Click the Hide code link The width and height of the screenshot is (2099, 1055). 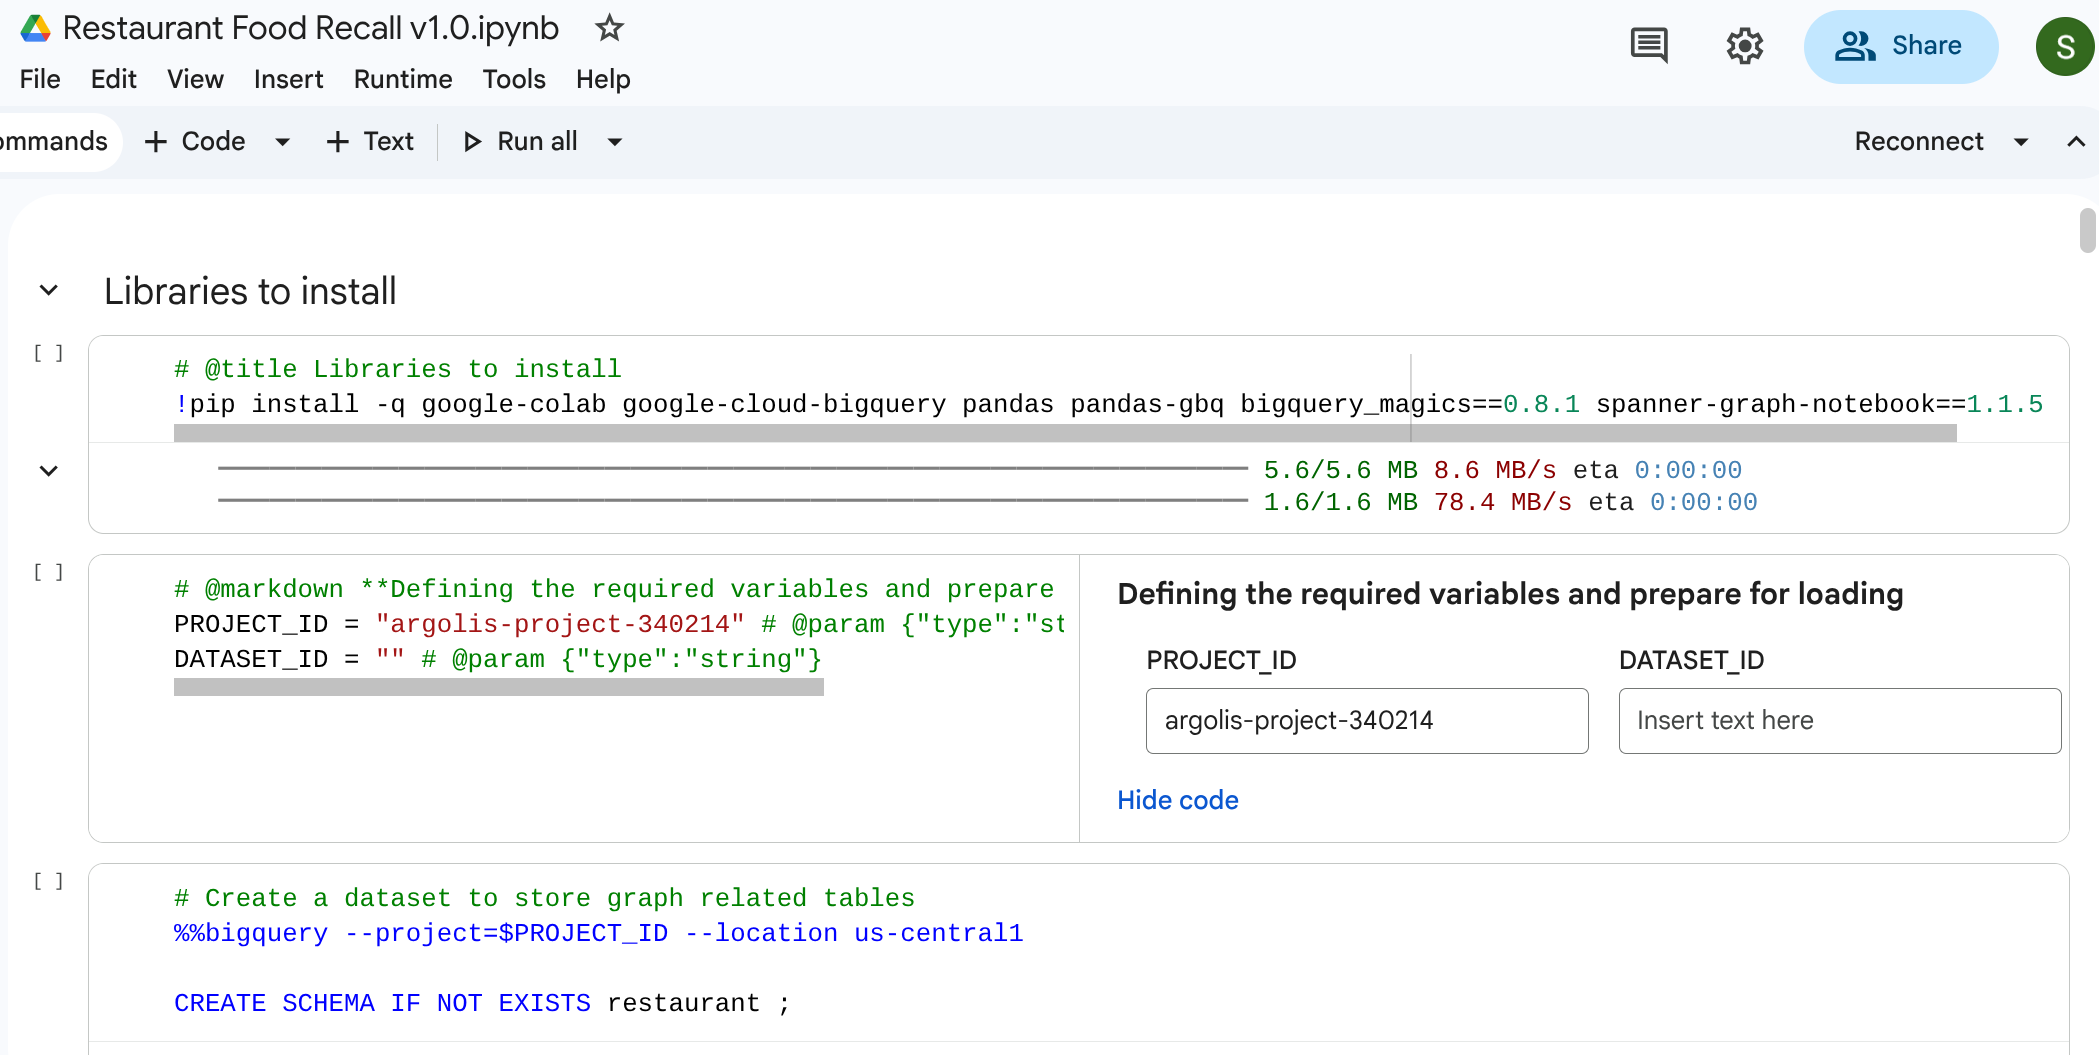tap(1177, 800)
